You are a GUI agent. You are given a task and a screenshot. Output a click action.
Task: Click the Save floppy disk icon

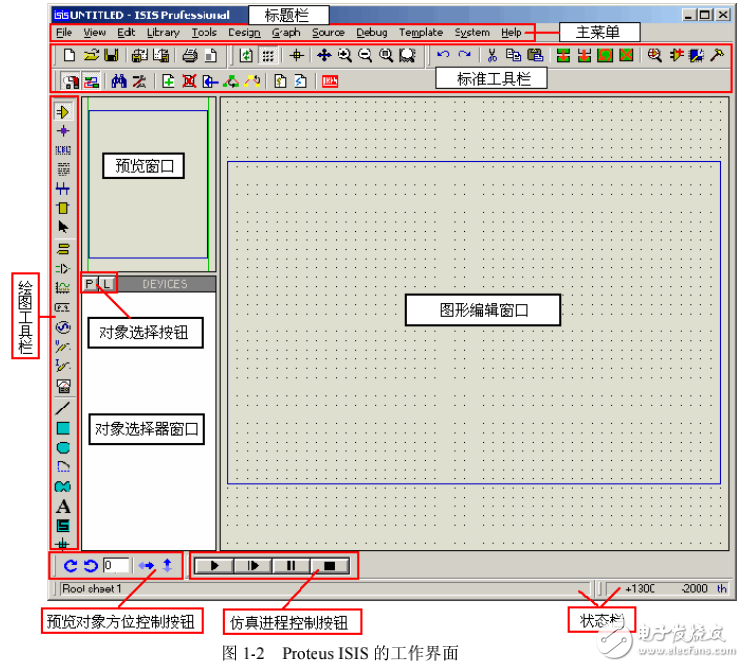pyautogui.click(x=111, y=55)
